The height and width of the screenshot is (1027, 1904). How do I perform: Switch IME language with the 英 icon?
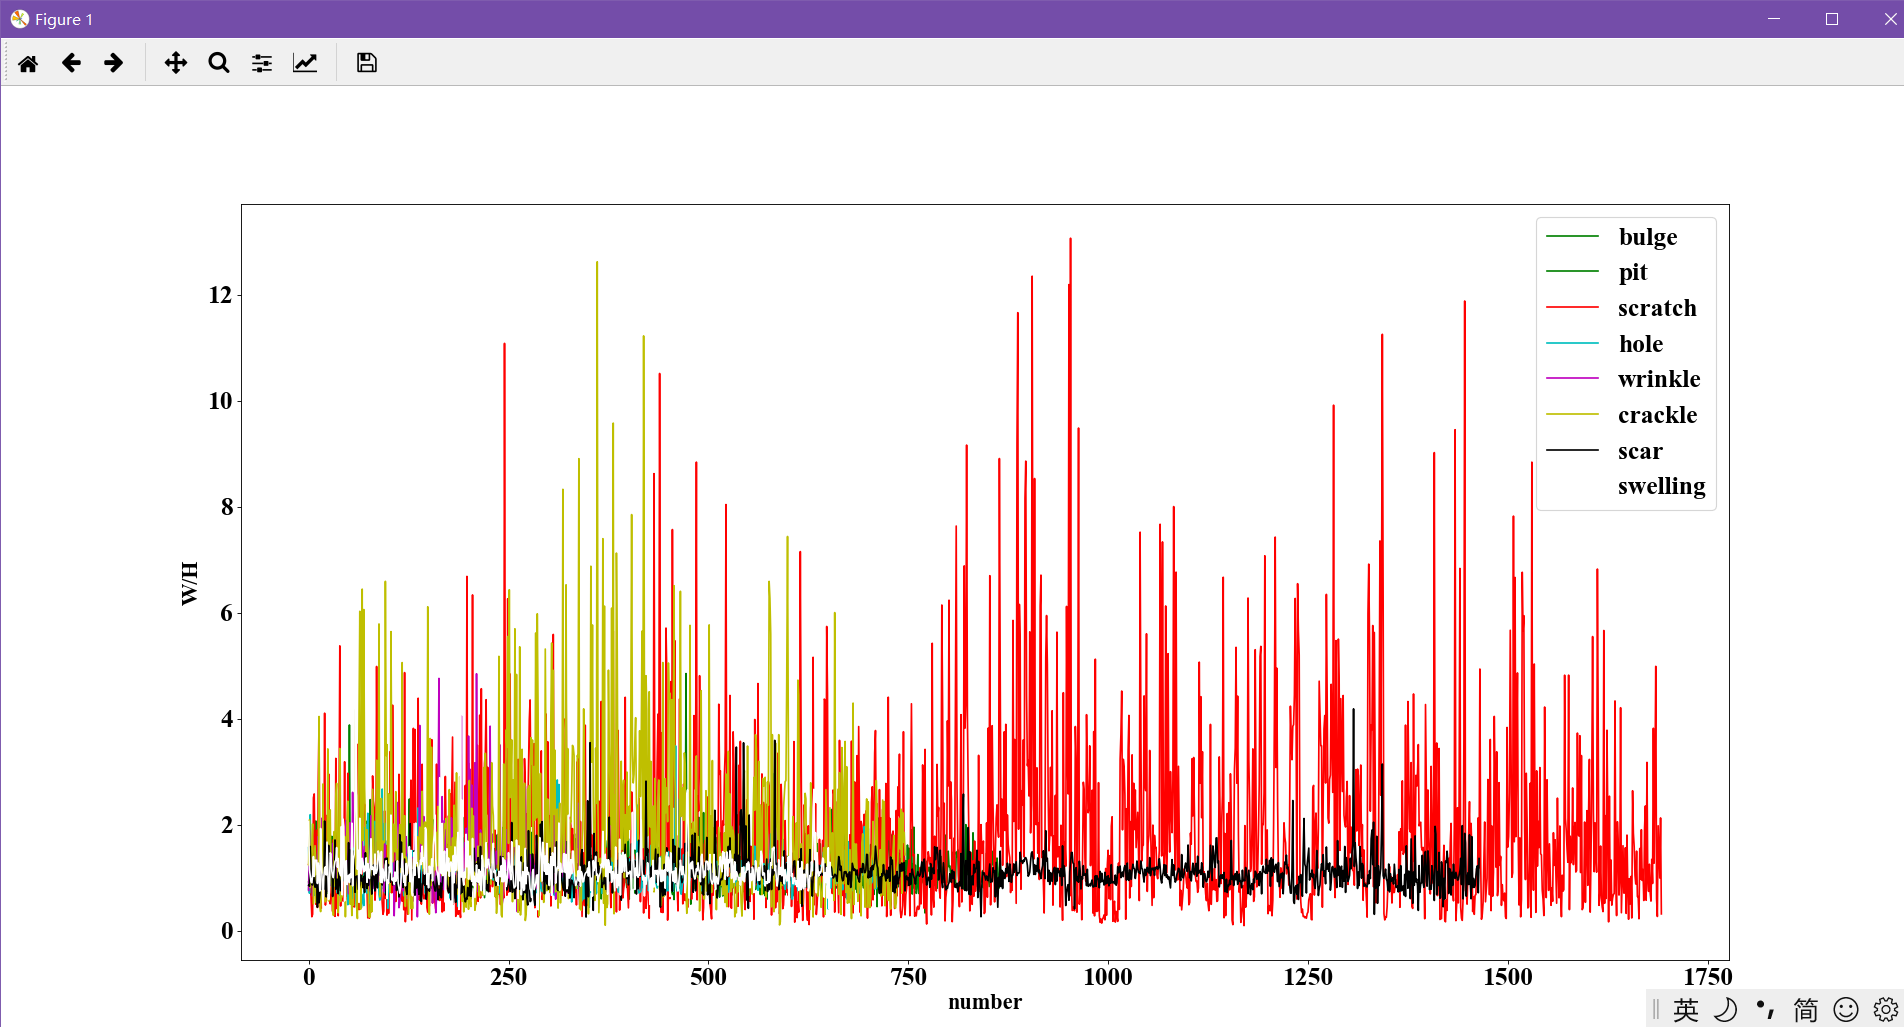point(1686,1010)
